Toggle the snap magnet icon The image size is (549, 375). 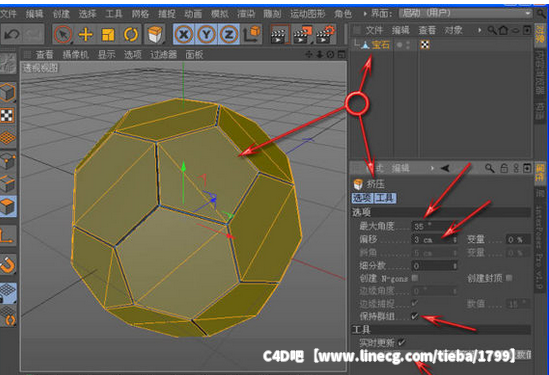pos(8,264)
